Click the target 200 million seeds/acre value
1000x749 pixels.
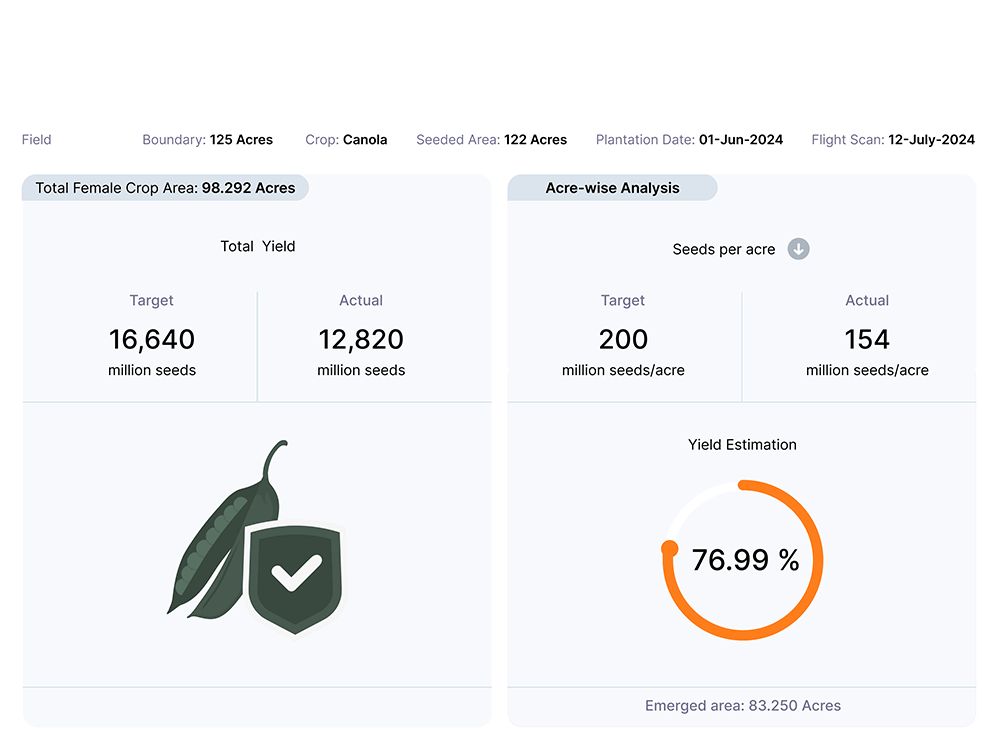click(x=623, y=340)
